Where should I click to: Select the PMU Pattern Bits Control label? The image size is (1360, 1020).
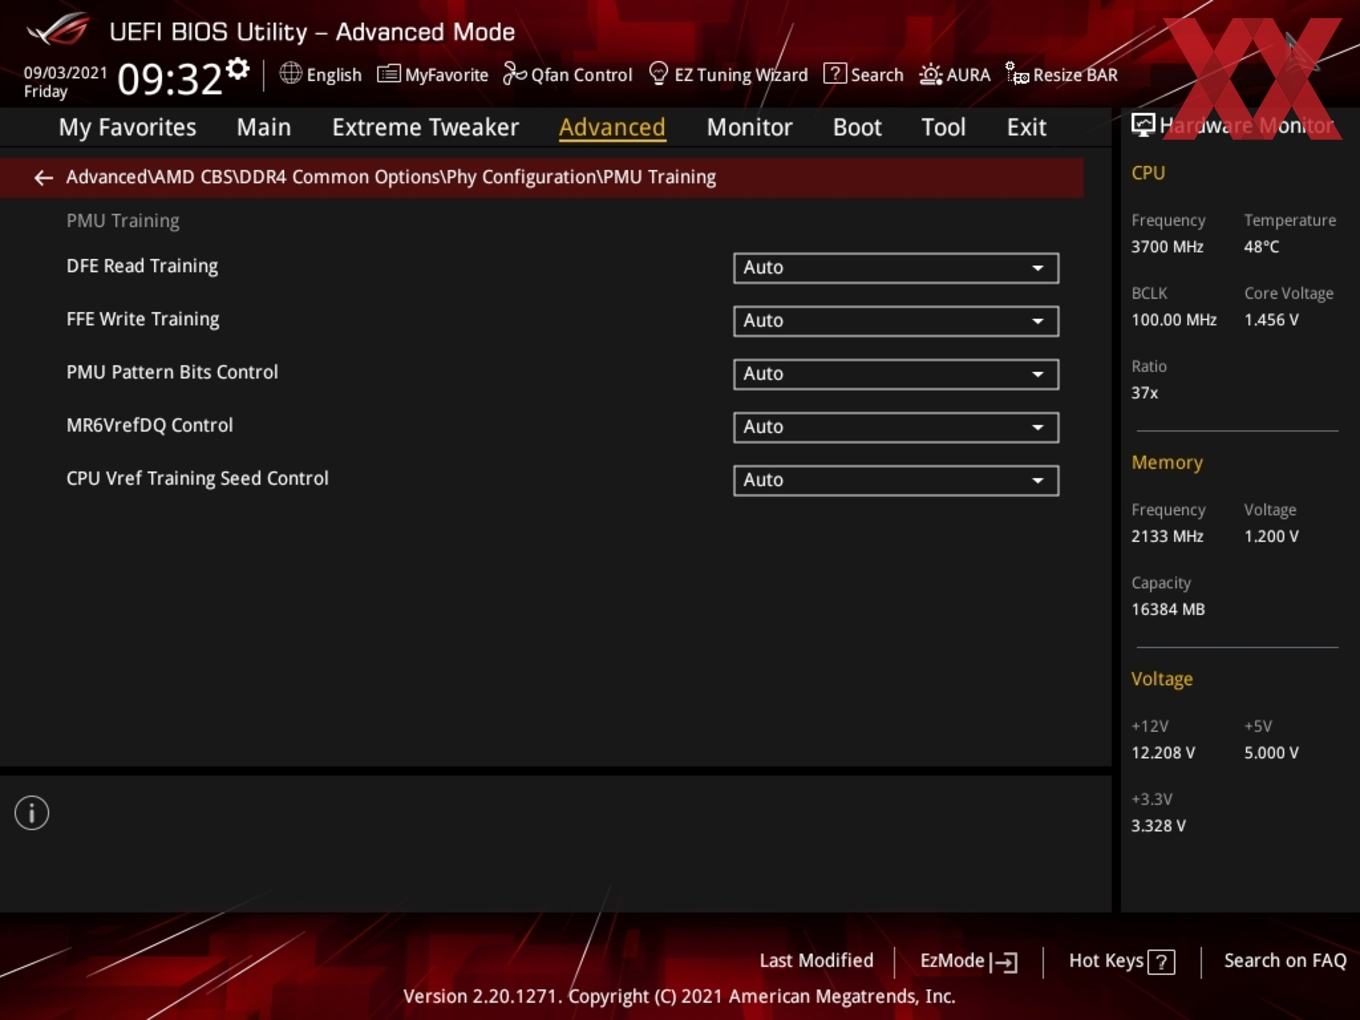(x=172, y=372)
